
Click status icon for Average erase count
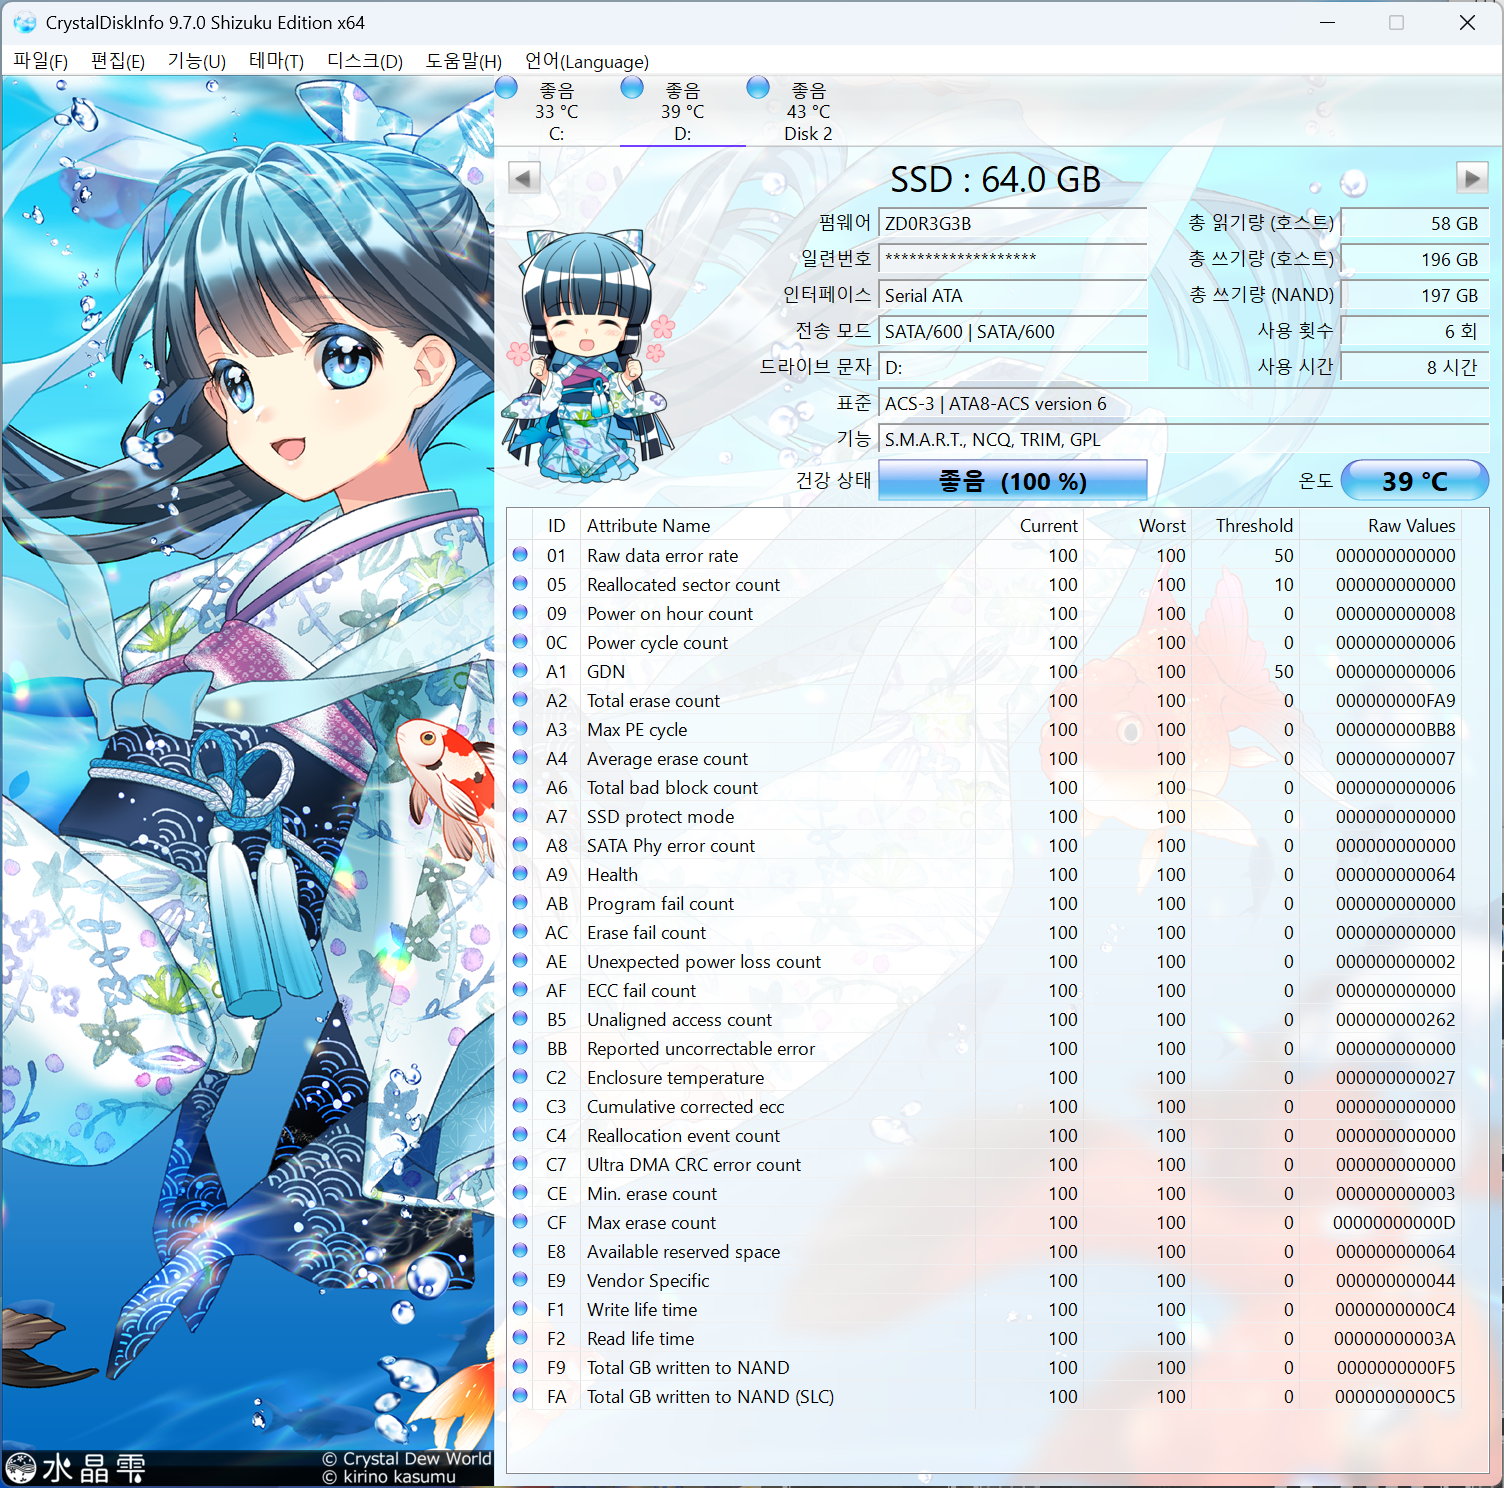point(520,757)
